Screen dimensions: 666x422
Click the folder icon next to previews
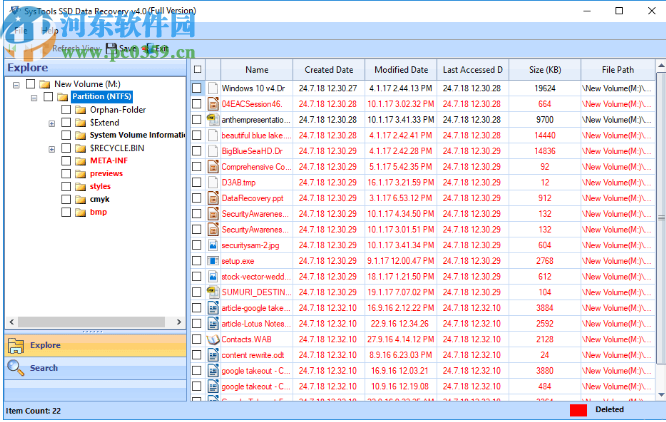click(81, 174)
